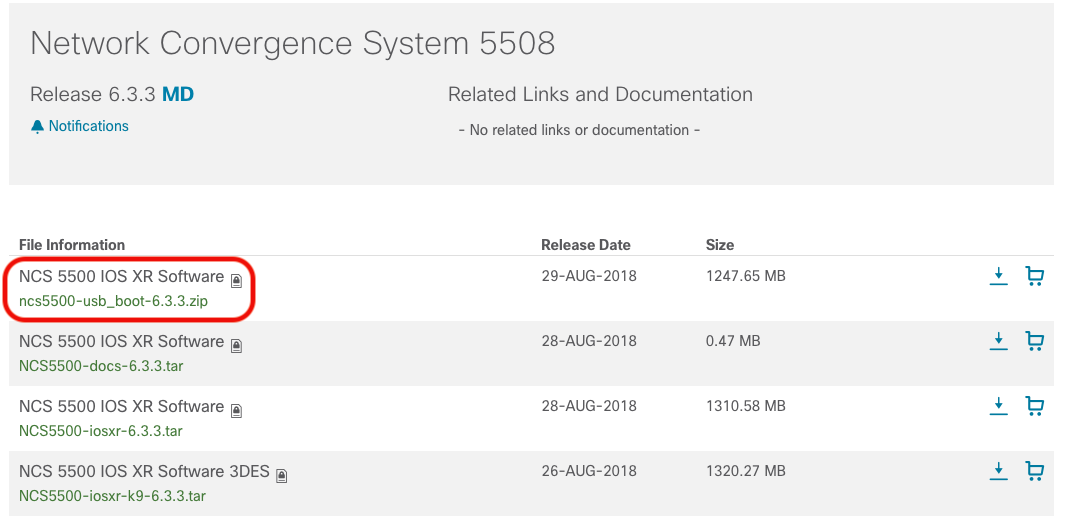Click lock icon beside iosxr-6.3.3 software title
The width and height of the screenshot is (1082, 526).
click(237, 410)
